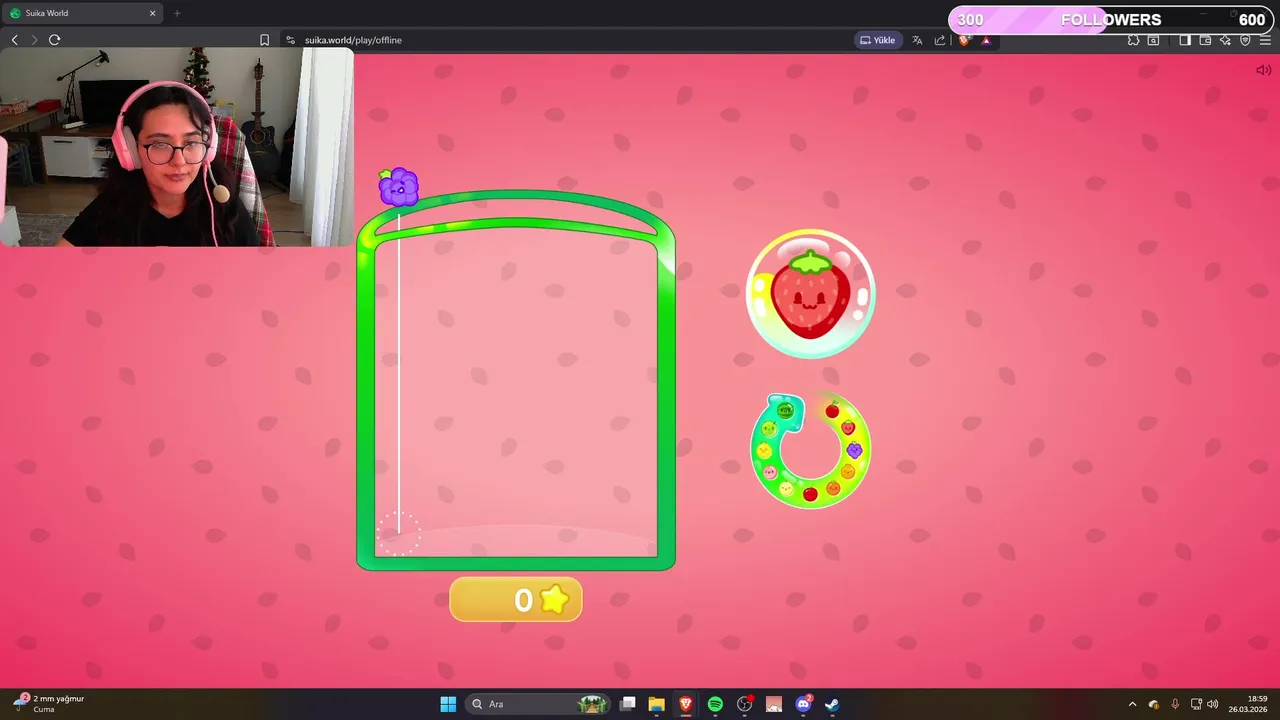Reload the Suika World page
Viewport: 1280px width, 720px height.
pyautogui.click(x=54, y=40)
